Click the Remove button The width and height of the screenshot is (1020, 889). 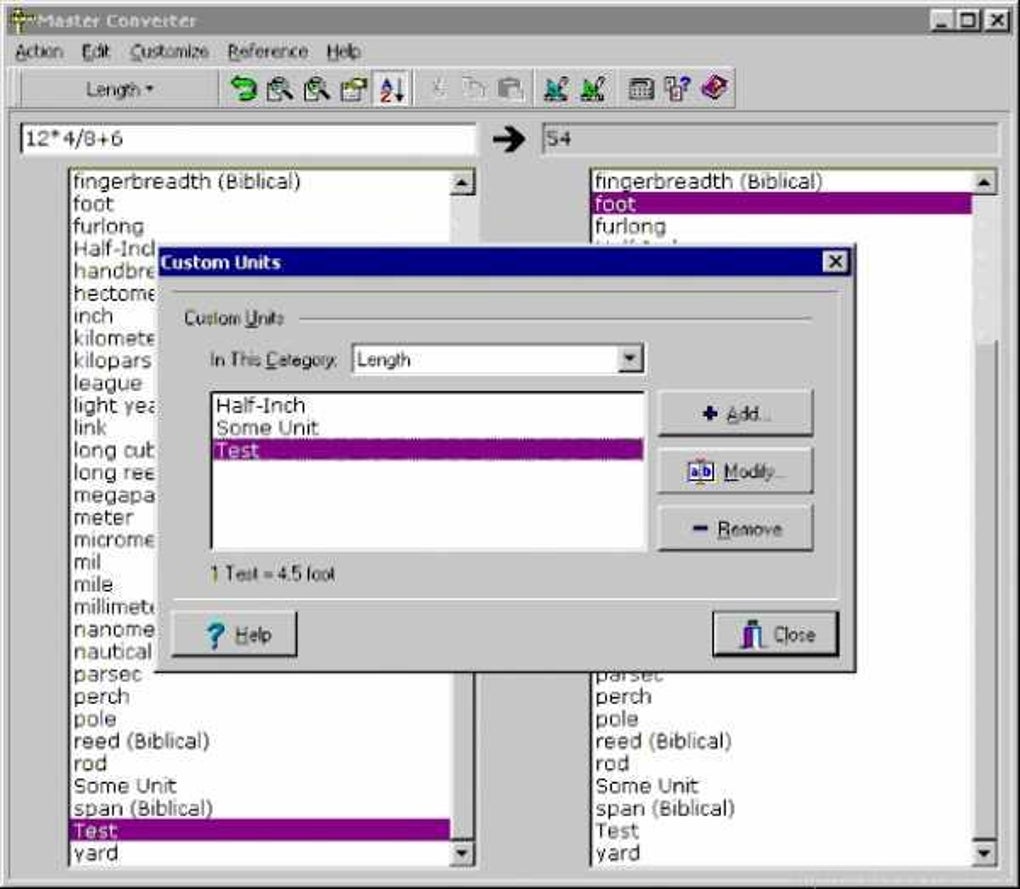tap(735, 529)
